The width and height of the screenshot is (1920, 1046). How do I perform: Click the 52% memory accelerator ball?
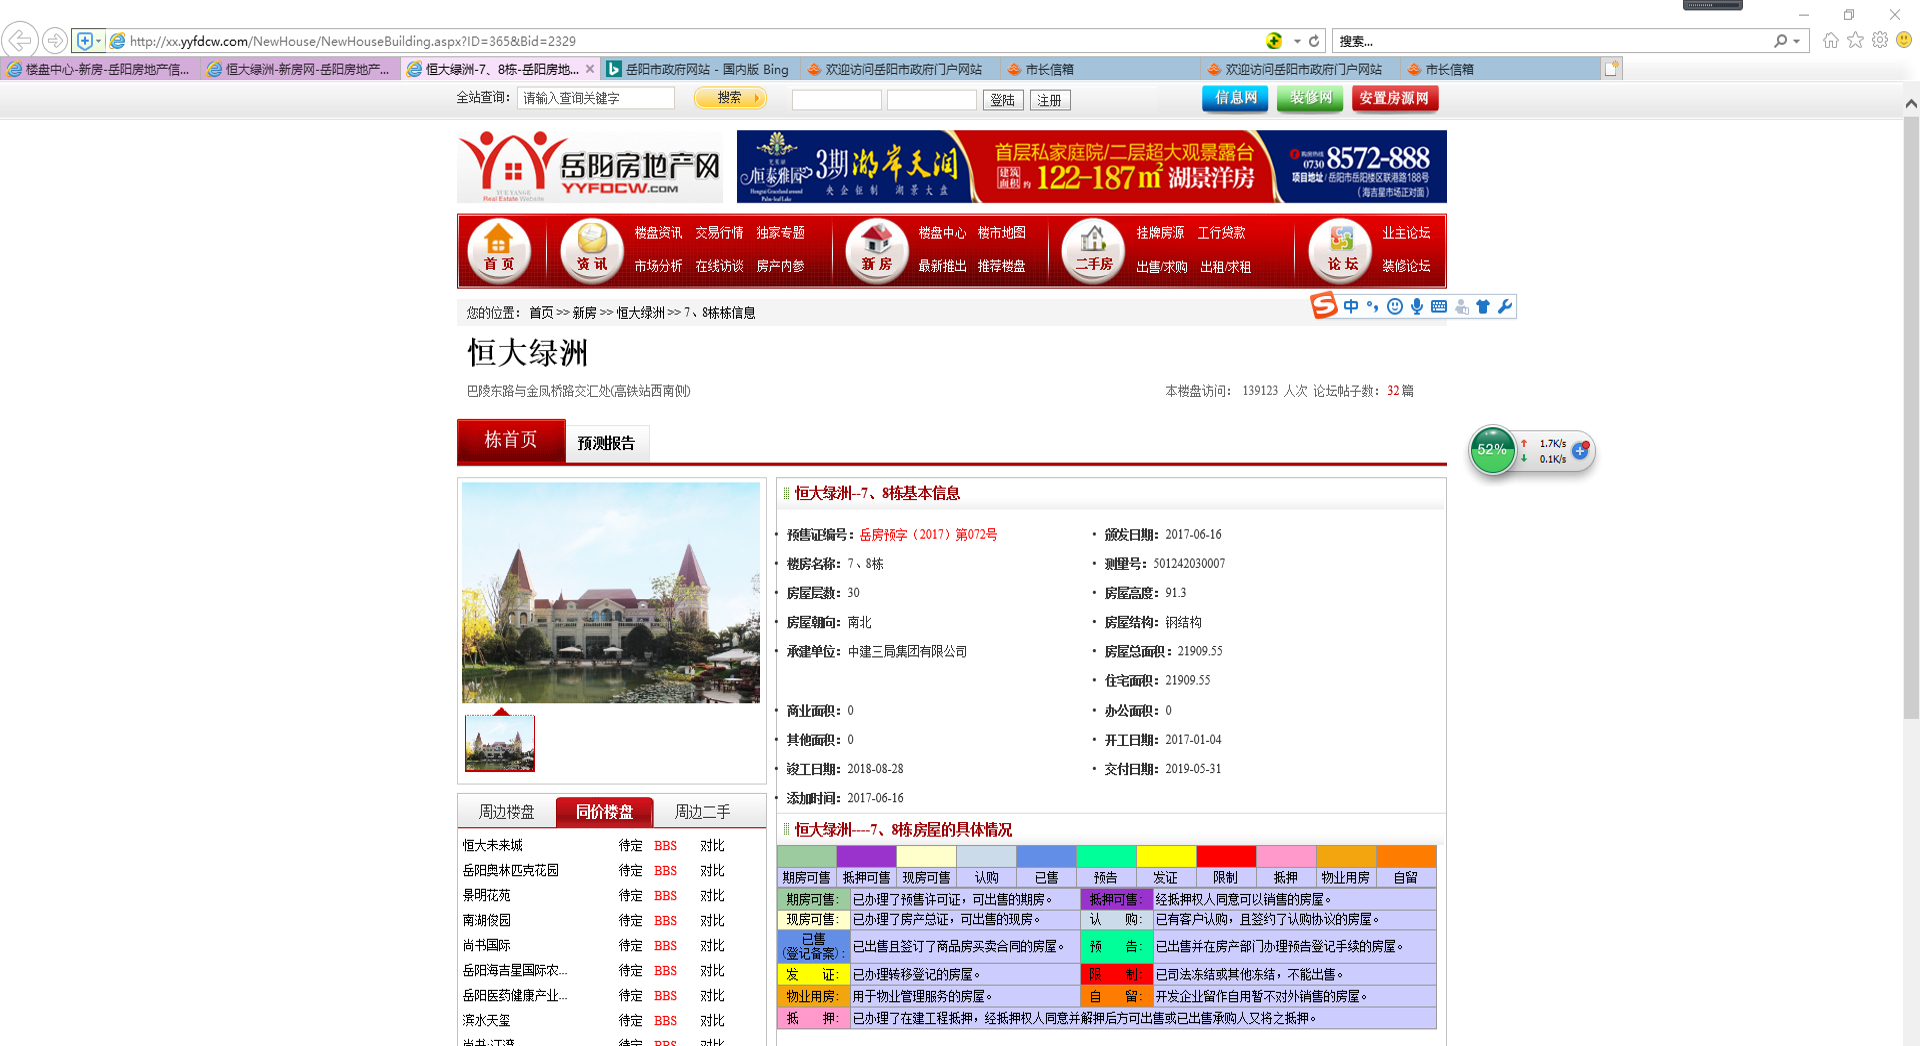point(1491,450)
